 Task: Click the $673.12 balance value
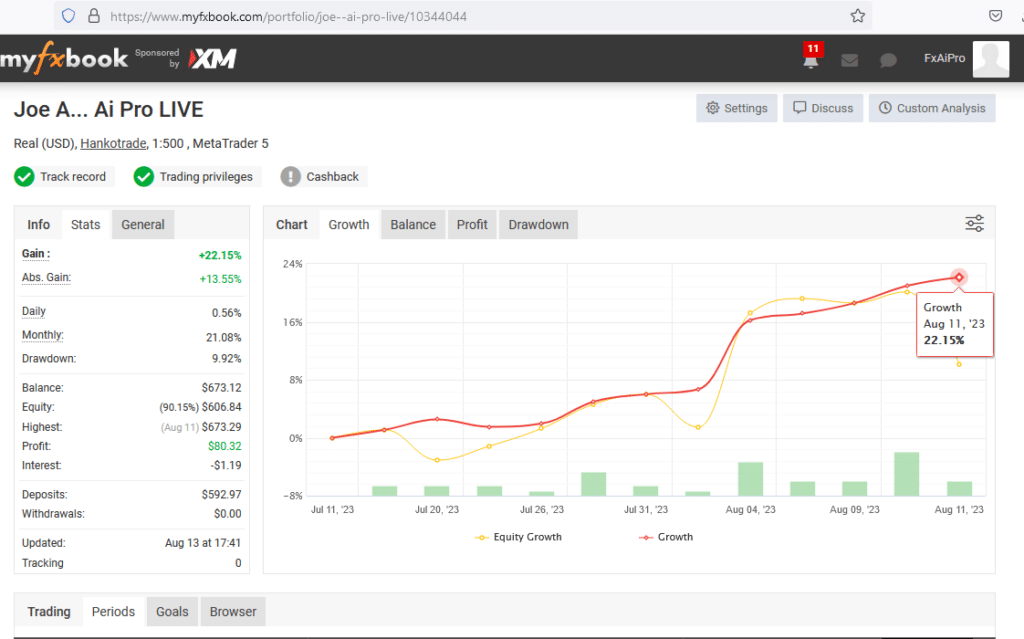pos(221,388)
